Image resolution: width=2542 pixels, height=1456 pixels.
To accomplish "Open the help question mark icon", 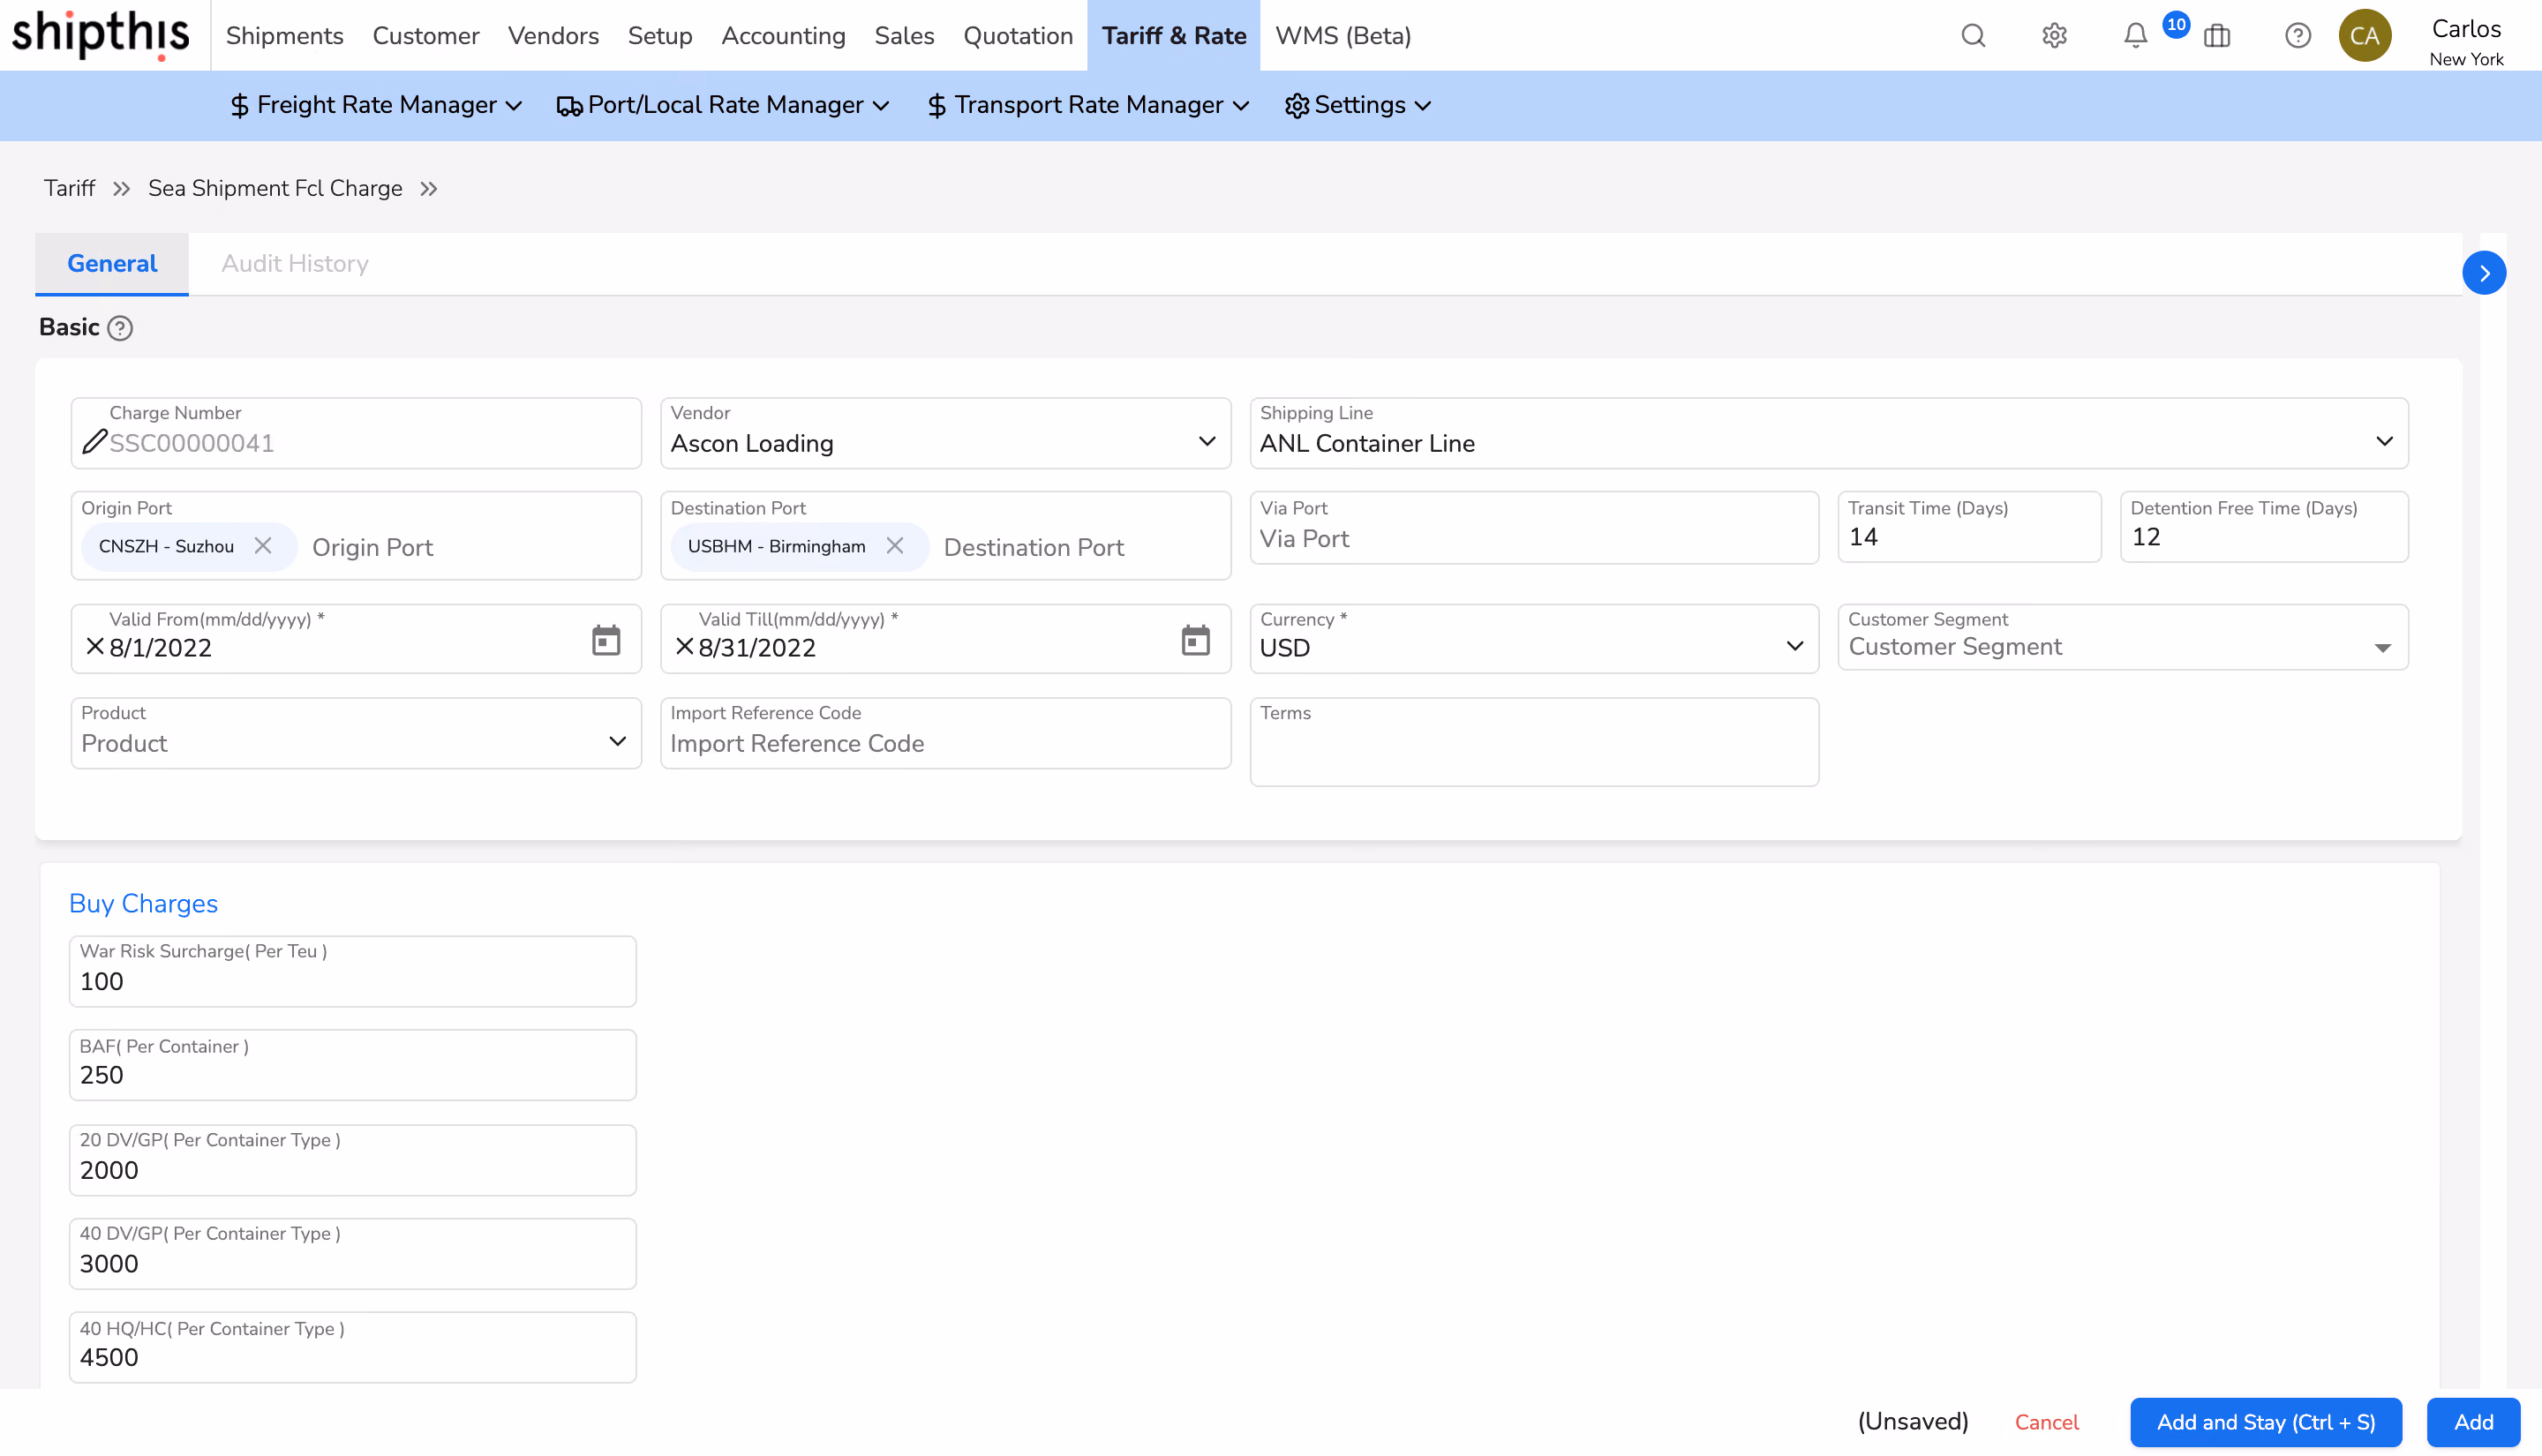I will (2298, 36).
